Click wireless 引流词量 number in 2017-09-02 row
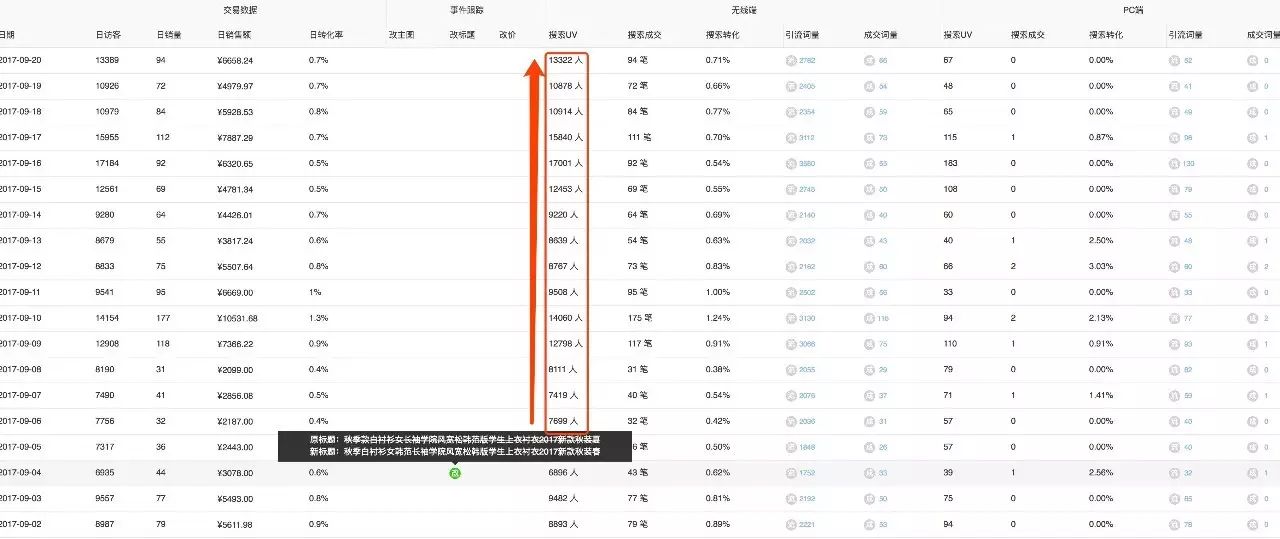 click(808, 524)
